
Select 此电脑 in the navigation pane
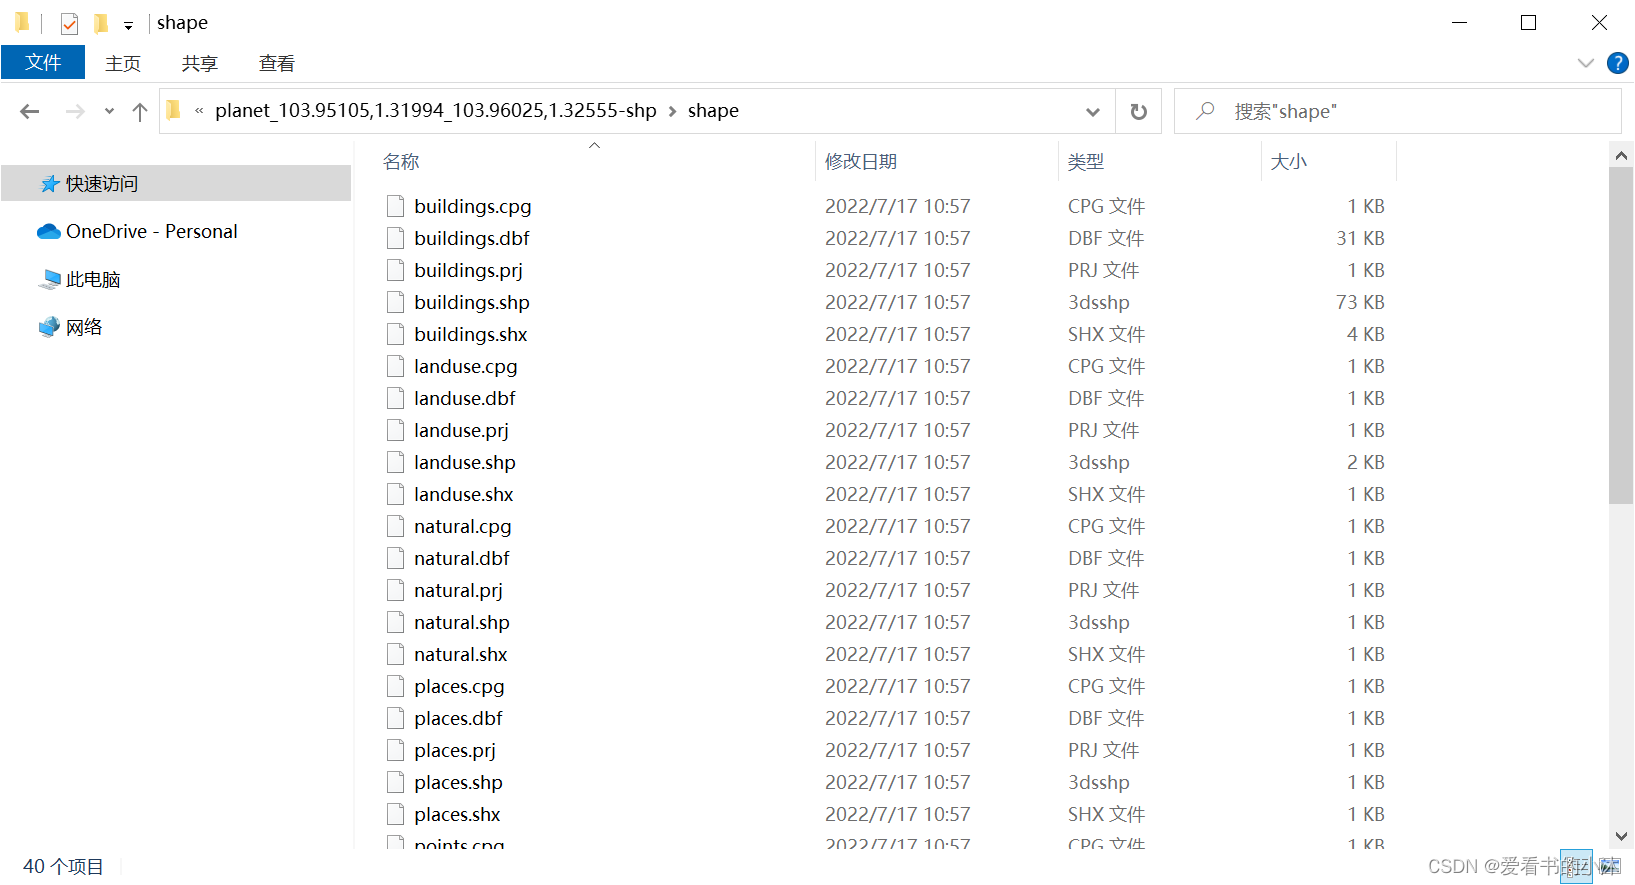point(92,280)
